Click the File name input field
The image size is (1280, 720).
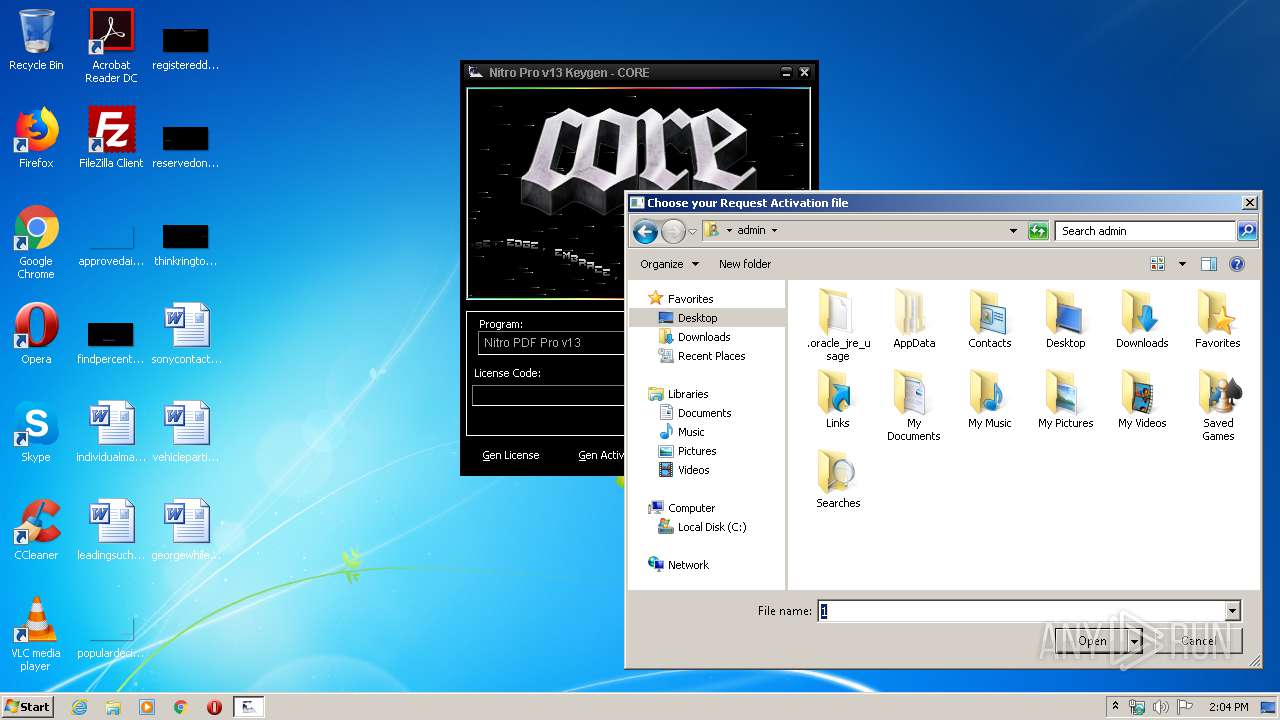[x=1022, y=611]
